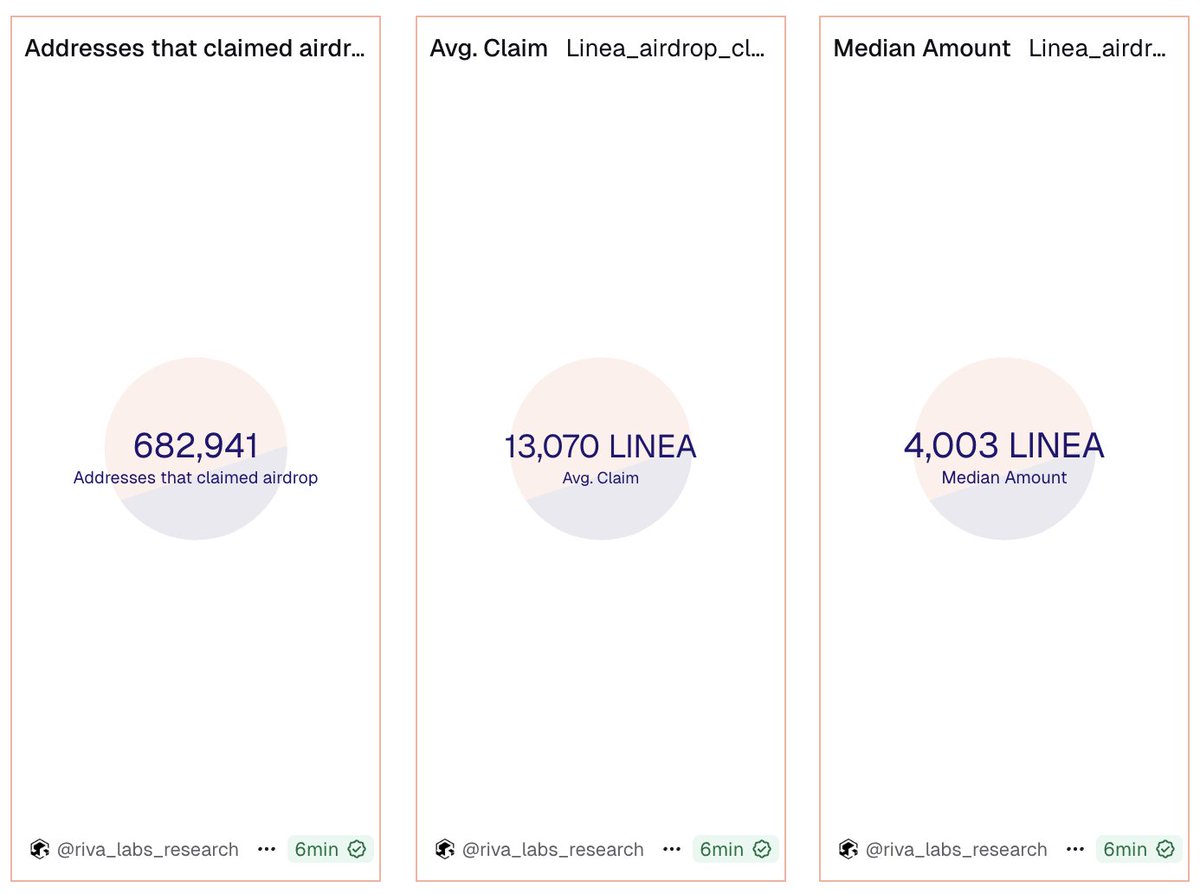The width and height of the screenshot is (1200, 894).
Task: Click verified checkmark icon in Addresses card
Action: pos(357,849)
